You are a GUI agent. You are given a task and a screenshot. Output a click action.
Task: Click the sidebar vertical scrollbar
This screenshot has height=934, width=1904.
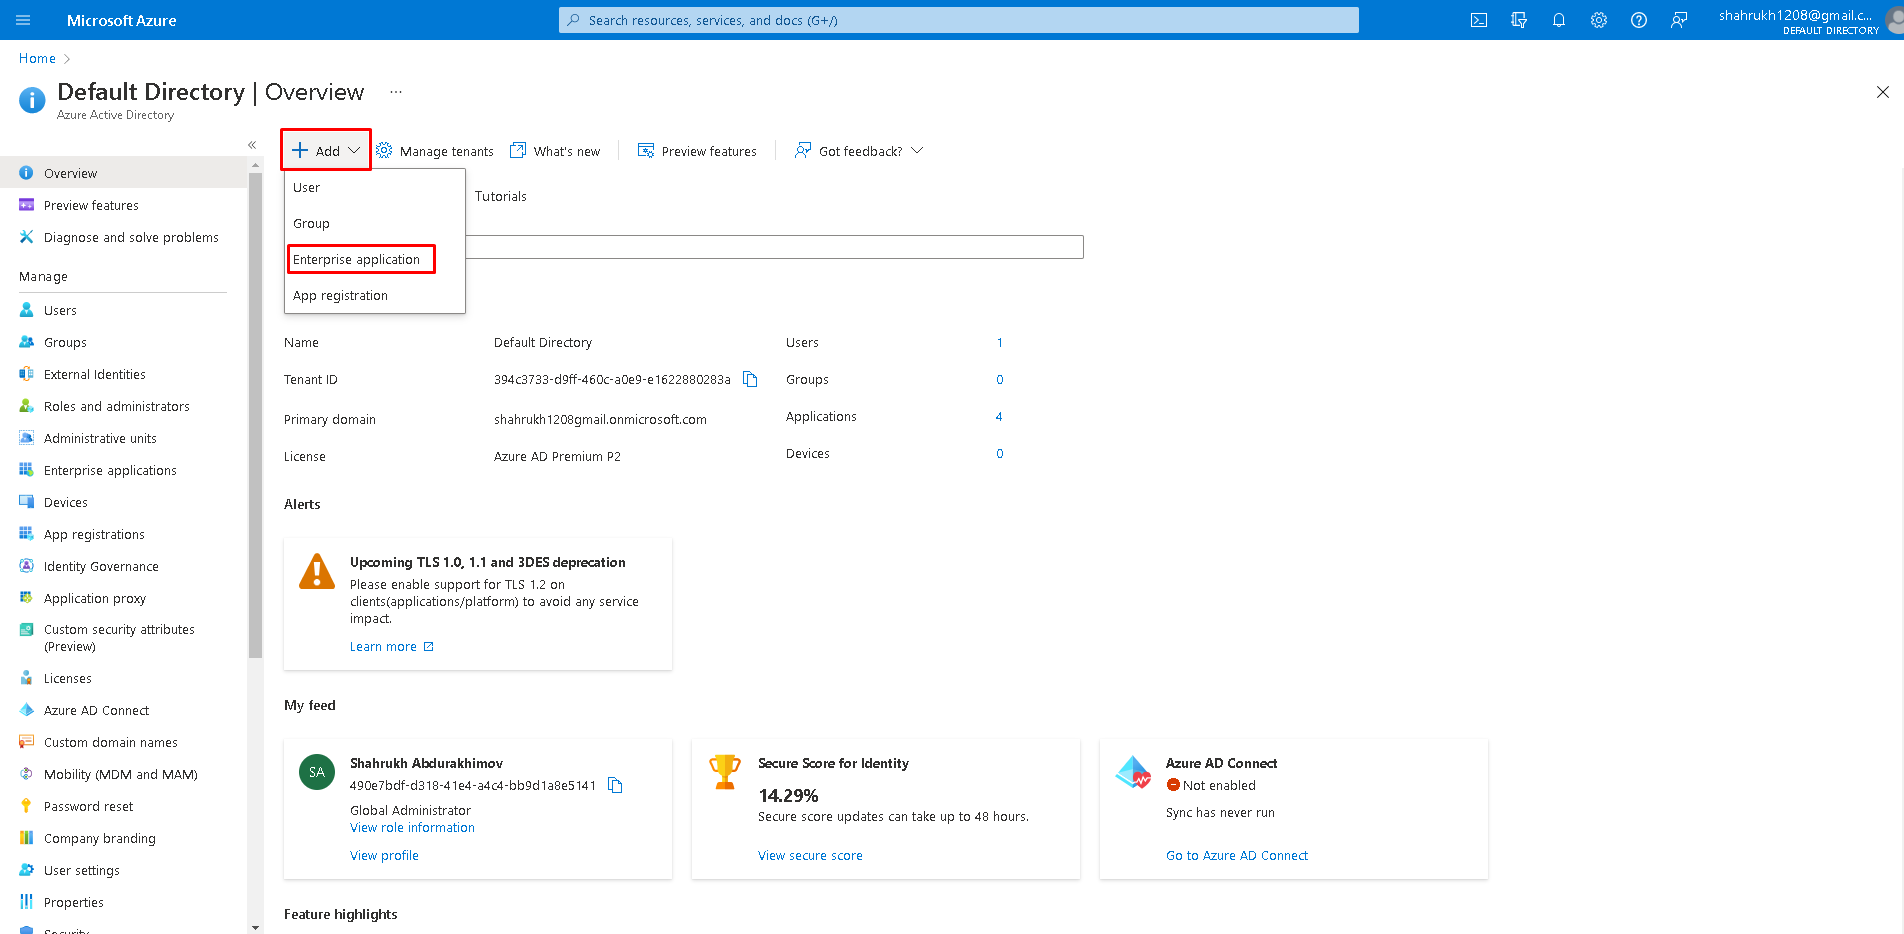[256, 415]
